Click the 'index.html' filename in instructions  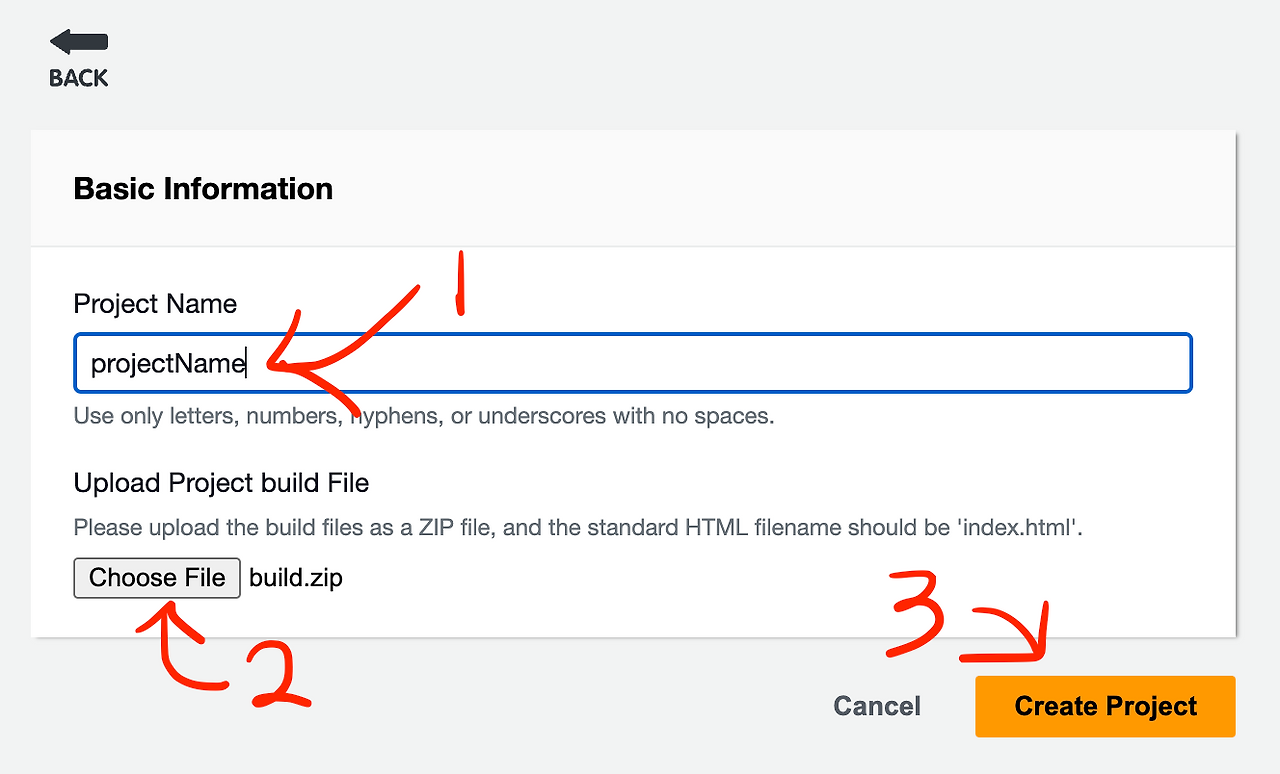click(x=1018, y=527)
